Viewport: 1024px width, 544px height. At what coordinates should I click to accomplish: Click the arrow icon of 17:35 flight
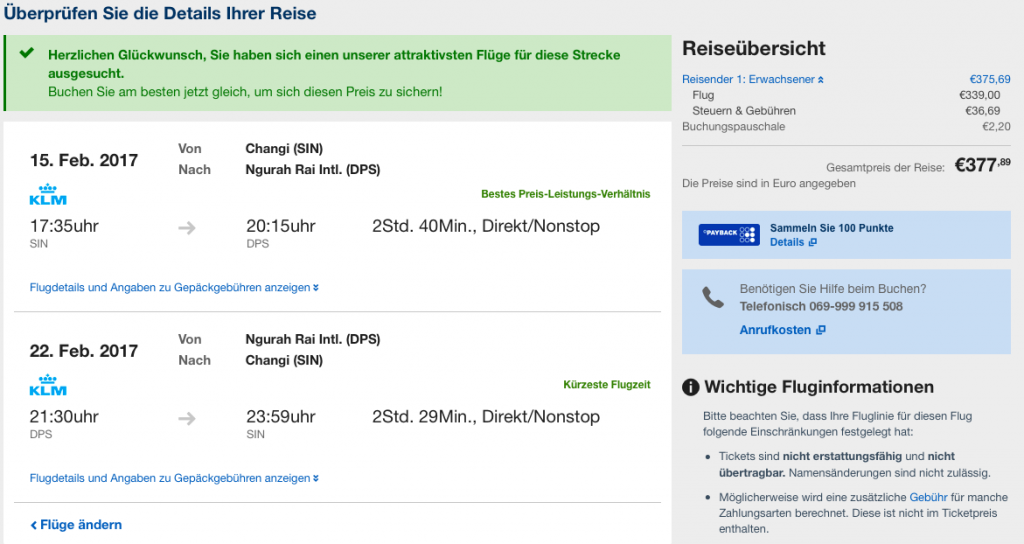(x=187, y=227)
